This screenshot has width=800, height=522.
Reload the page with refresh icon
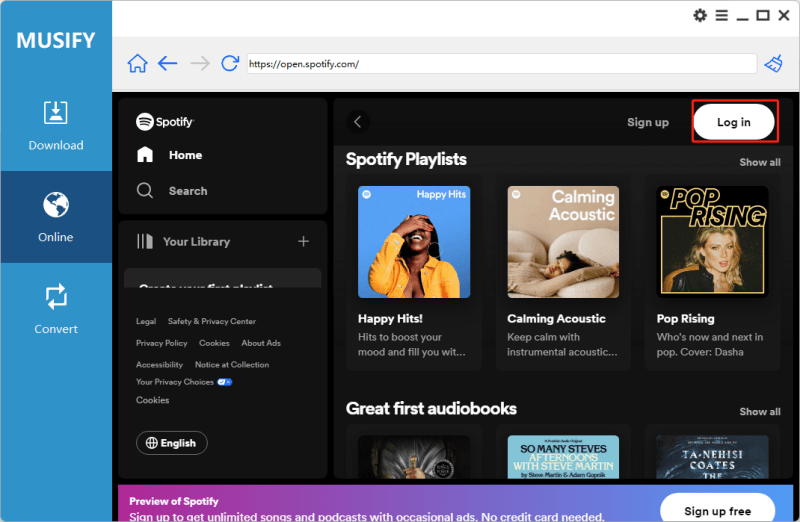[x=230, y=64]
